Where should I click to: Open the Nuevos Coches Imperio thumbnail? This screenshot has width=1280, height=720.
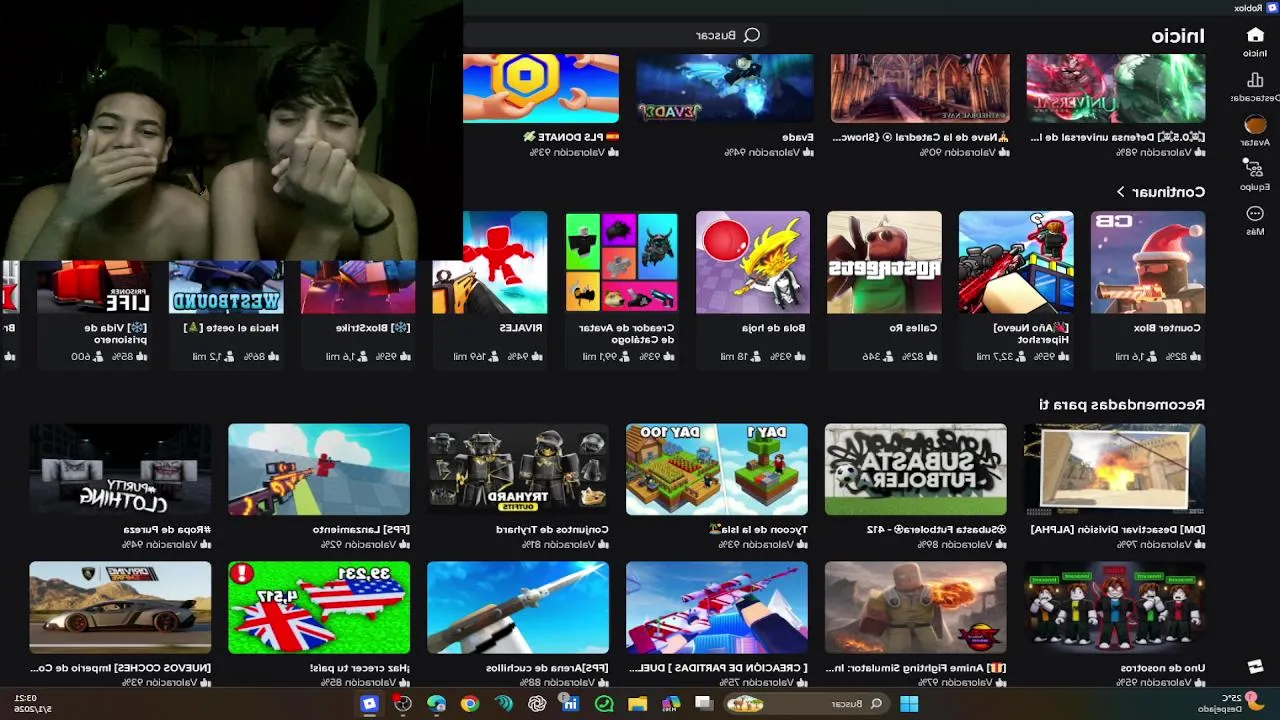pos(120,608)
